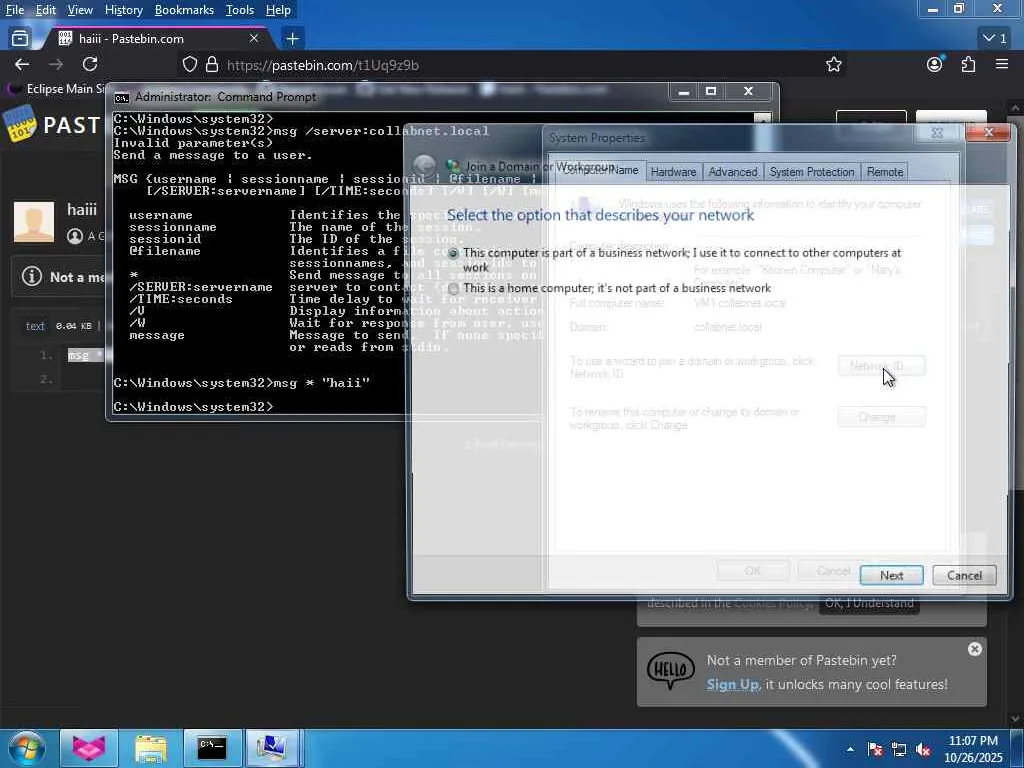Open the Firefox Tools menu
Viewport: 1024px width, 768px height.
pos(240,10)
